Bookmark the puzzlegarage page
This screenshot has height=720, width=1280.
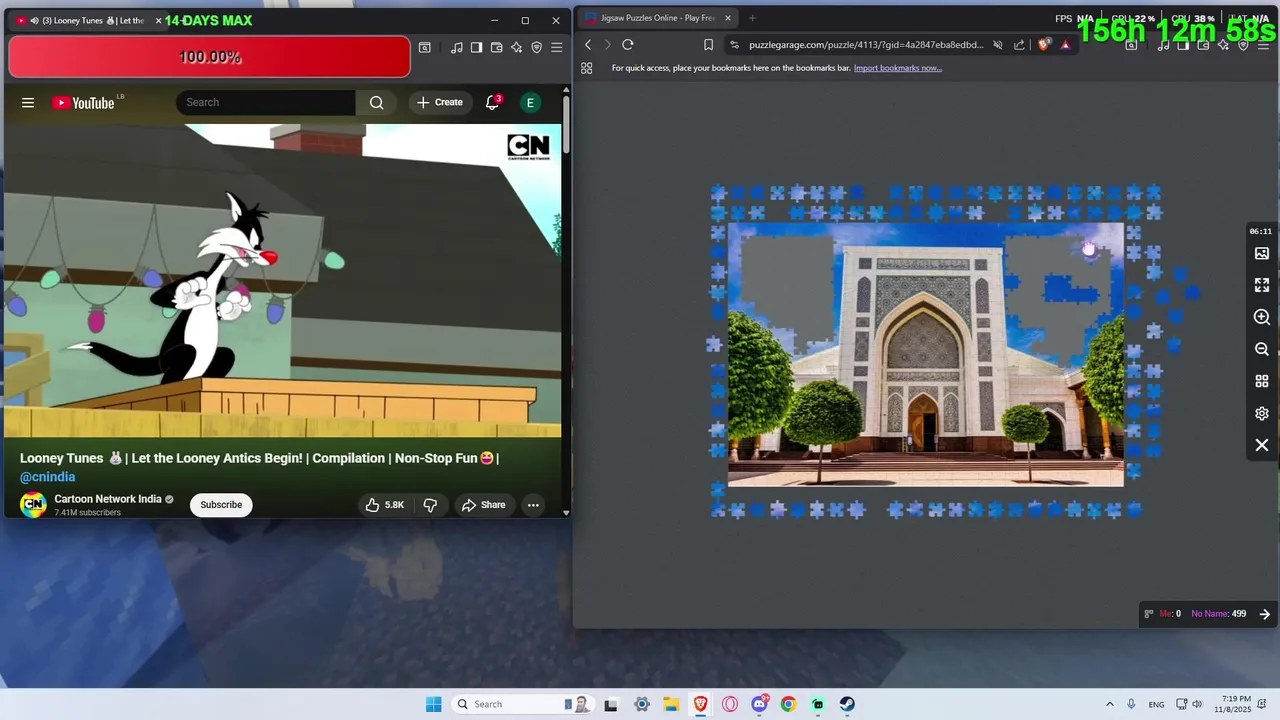(x=708, y=45)
